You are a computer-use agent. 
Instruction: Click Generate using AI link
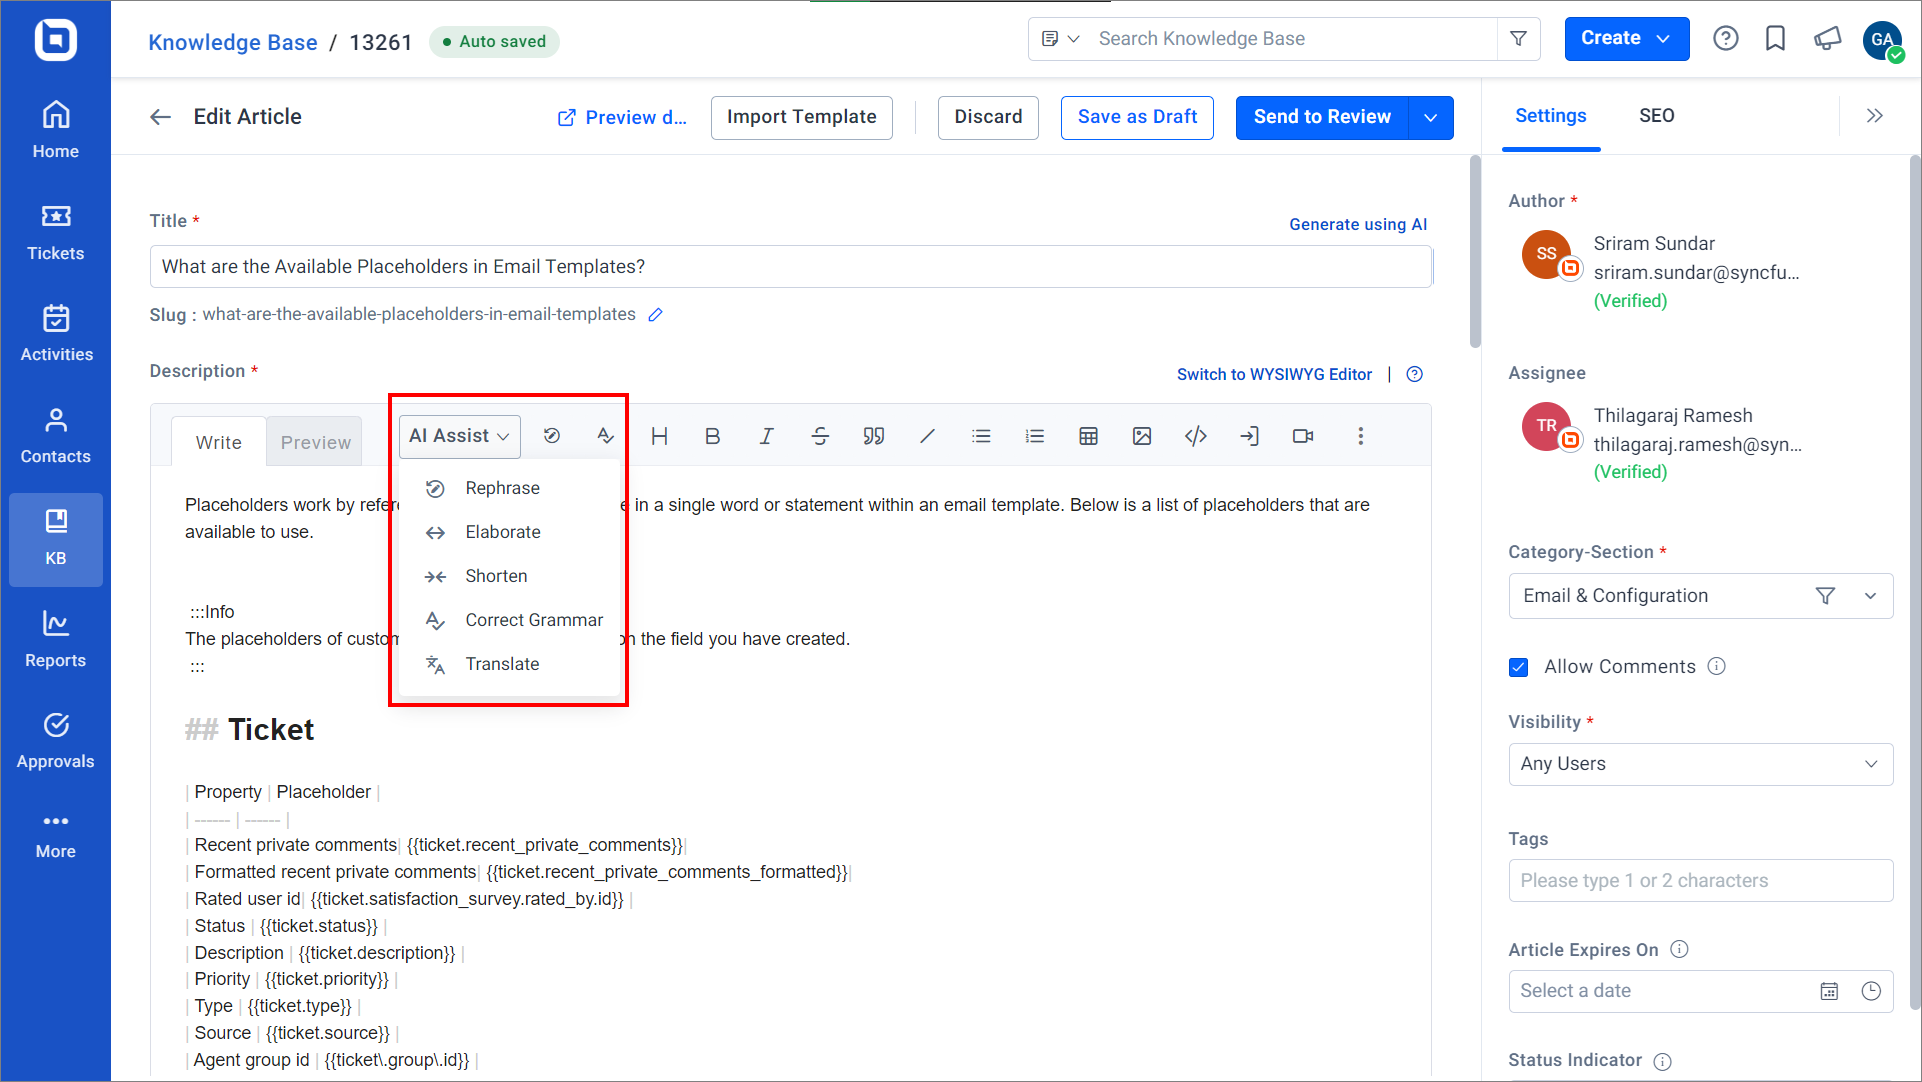click(1357, 224)
